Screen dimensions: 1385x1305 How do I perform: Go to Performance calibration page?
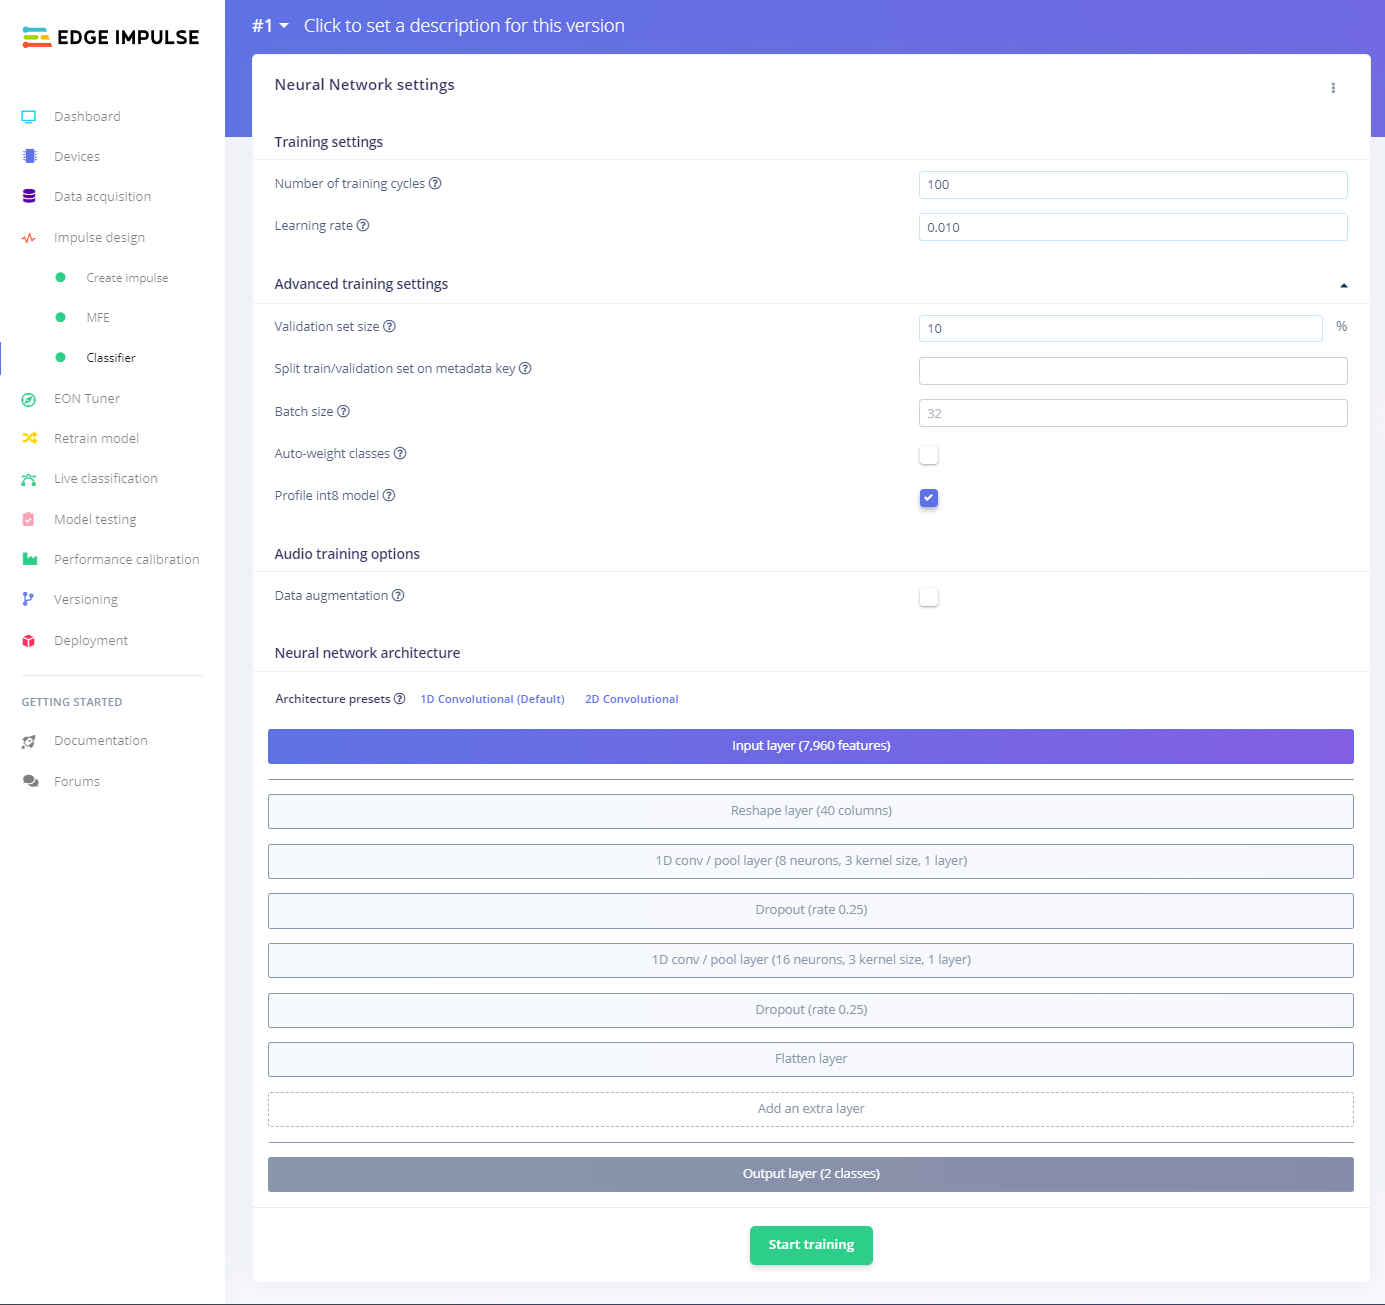coord(127,560)
